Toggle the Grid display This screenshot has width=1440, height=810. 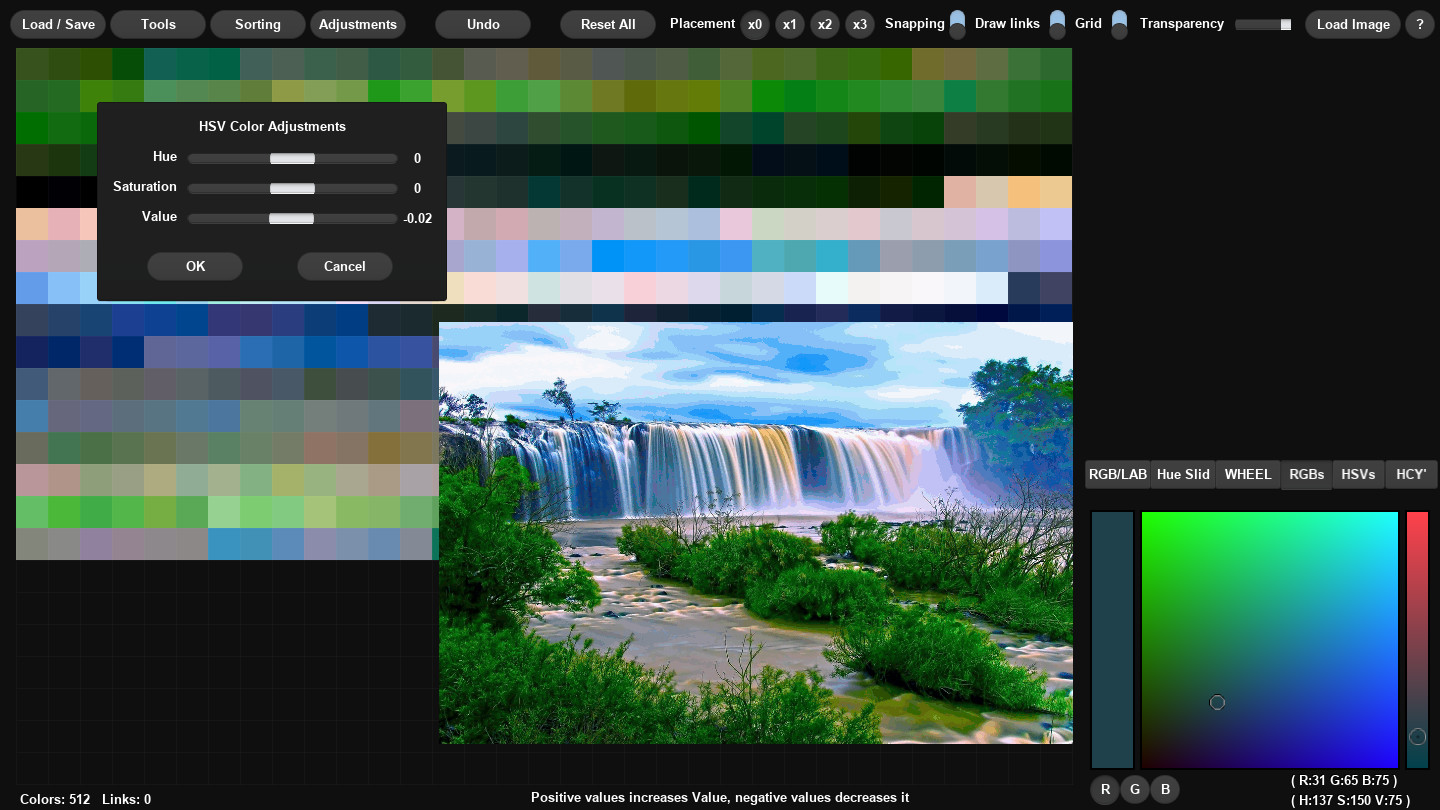pyautogui.click(x=1119, y=24)
